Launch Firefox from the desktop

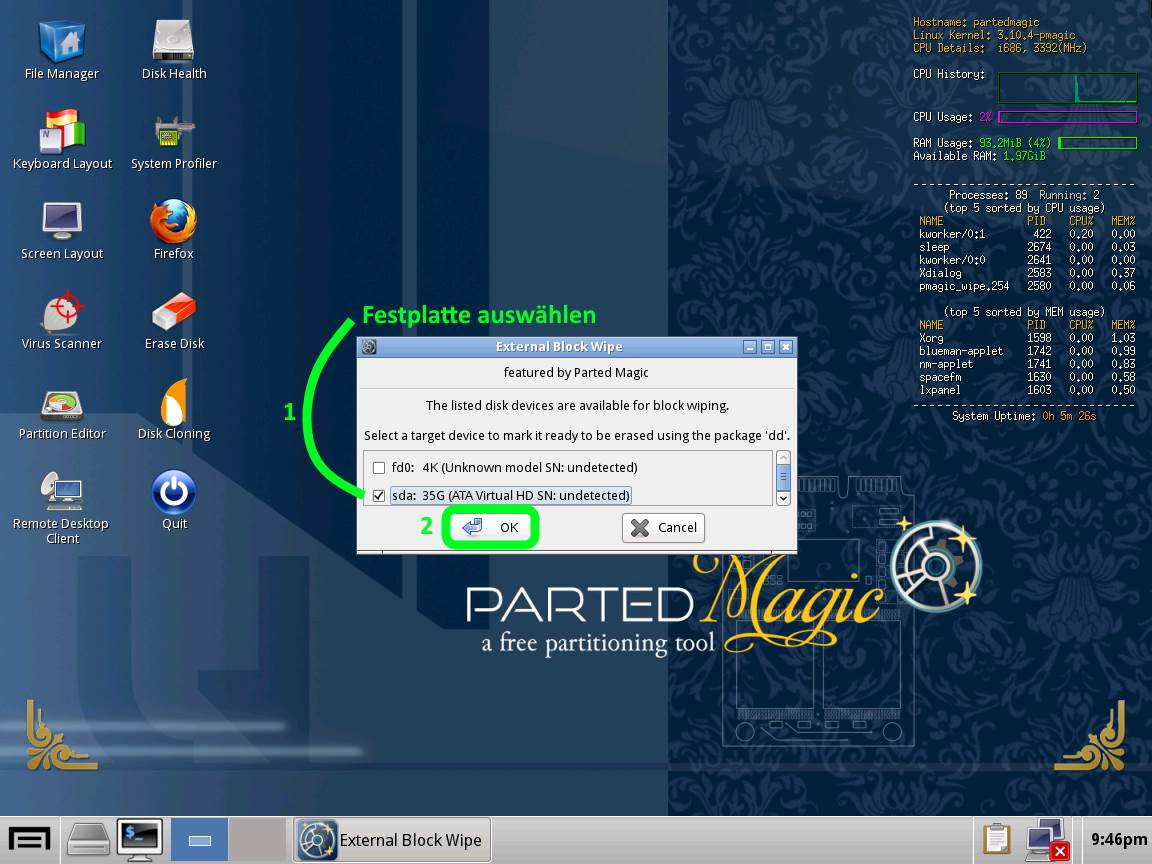click(173, 230)
